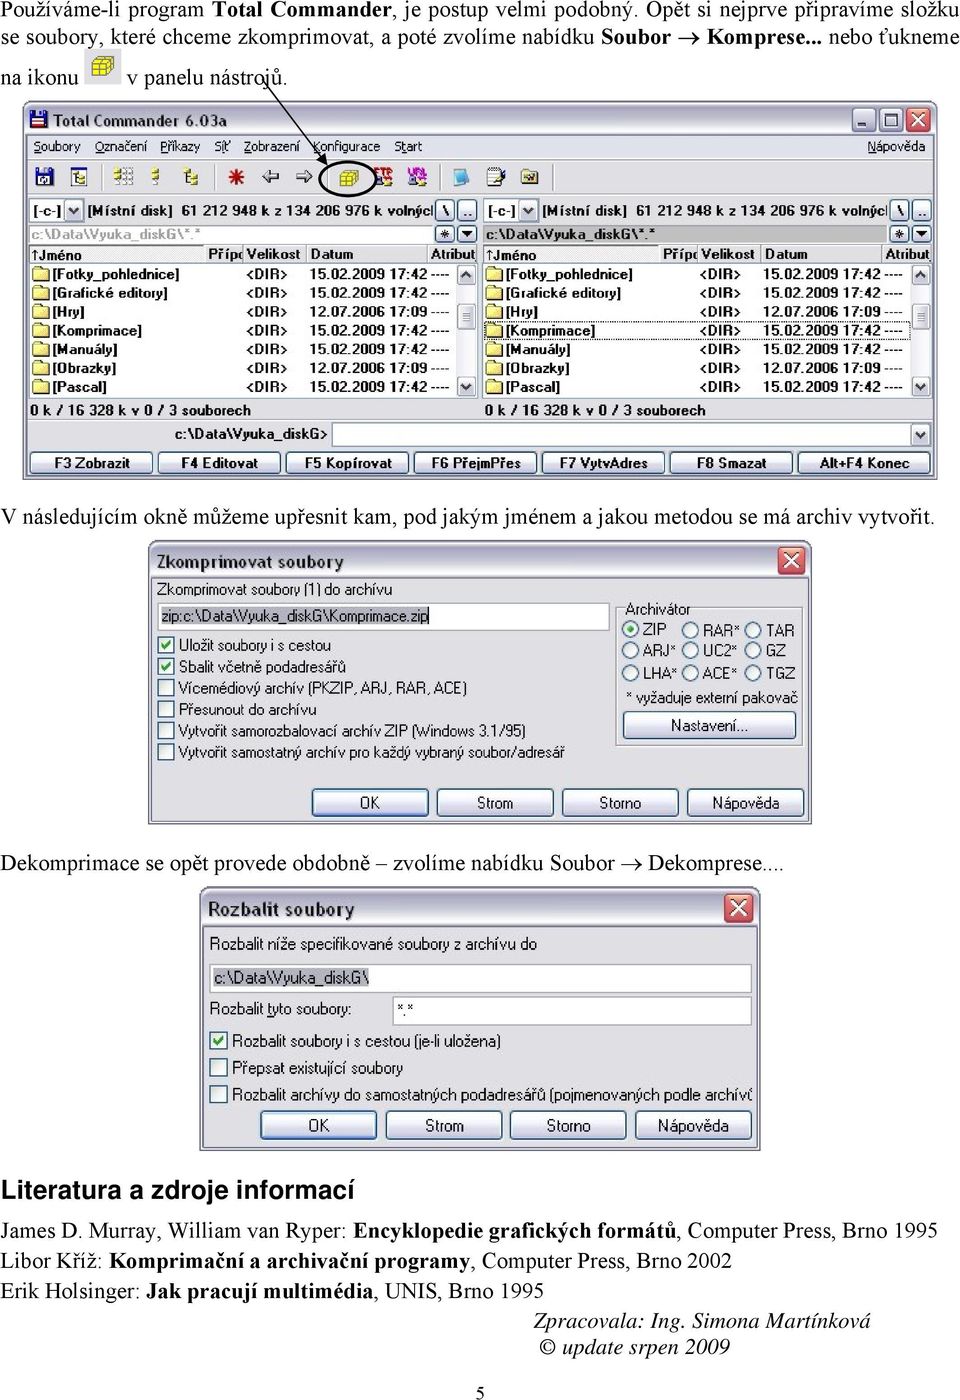Click folder icon of [Grafické editory] in right panel

494,293
